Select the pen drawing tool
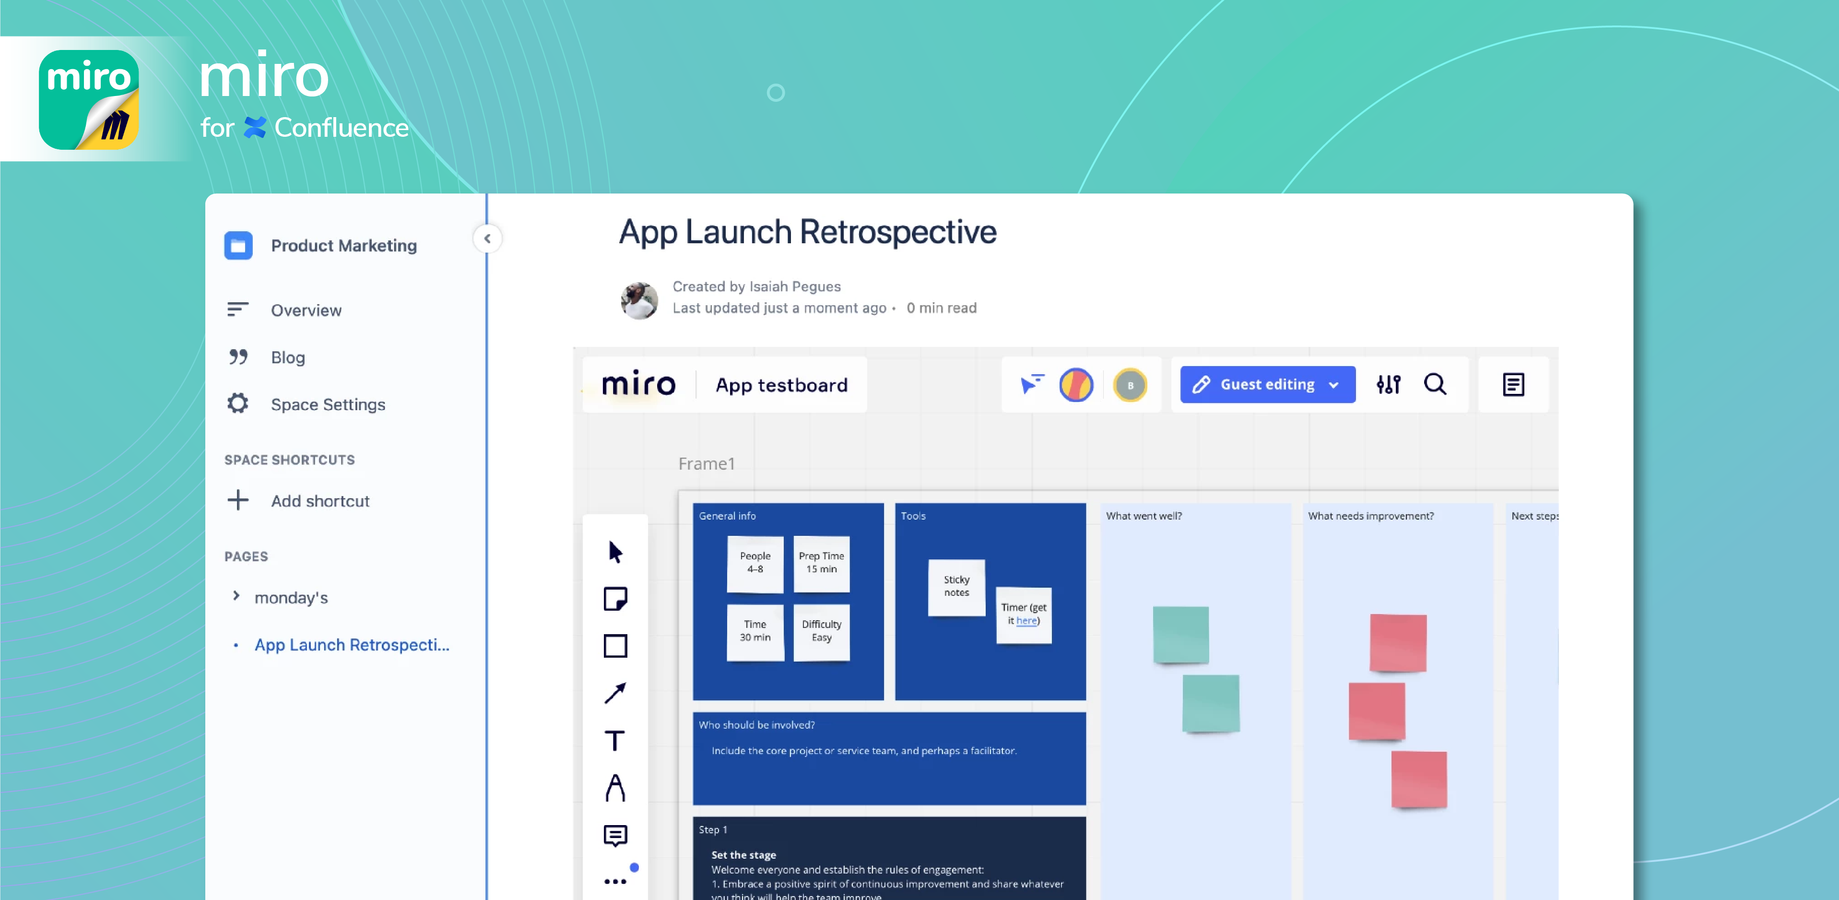This screenshot has width=1839, height=900. [615, 788]
